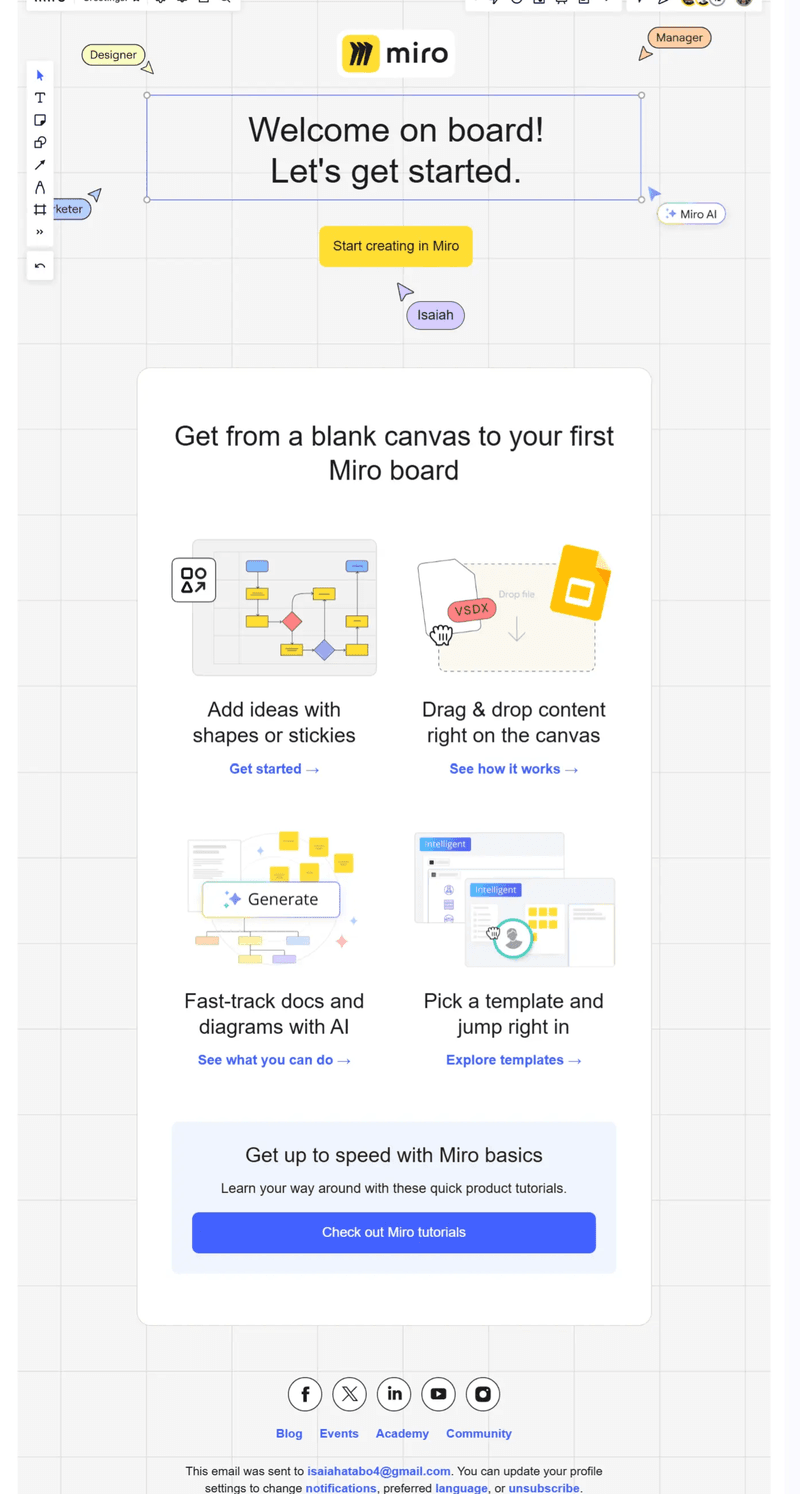Screen dimensions: 800x1494
Task: Select the frame tool icon
Action: 40,209
